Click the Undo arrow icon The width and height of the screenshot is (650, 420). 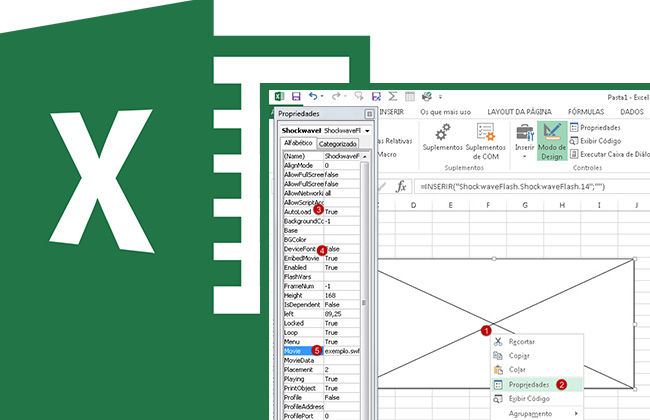click(313, 96)
